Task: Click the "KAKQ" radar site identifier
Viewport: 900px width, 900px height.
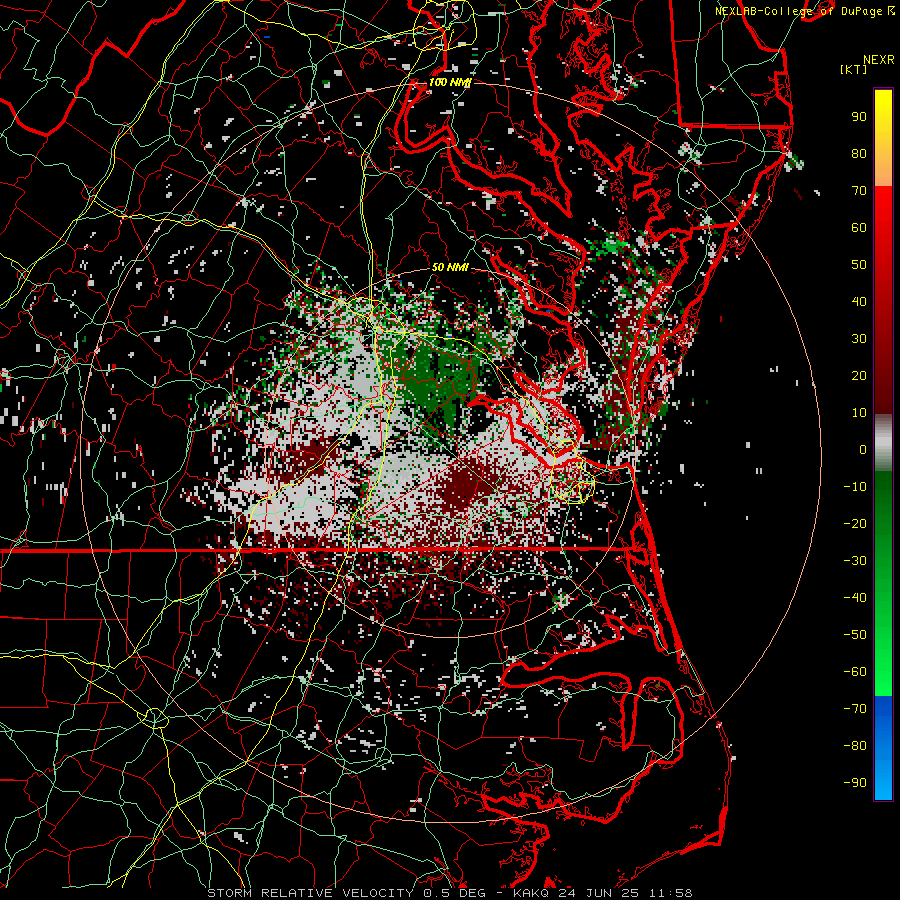Action: (x=530, y=893)
